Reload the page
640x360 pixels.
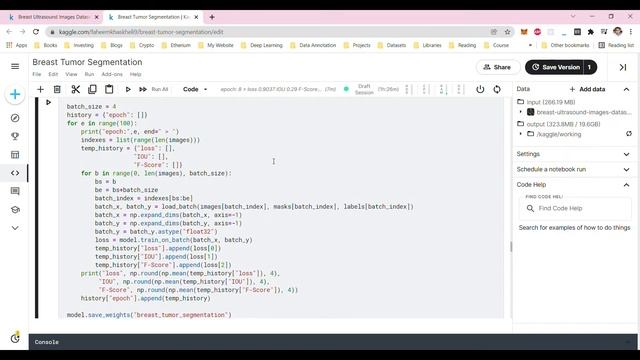pos(36,32)
